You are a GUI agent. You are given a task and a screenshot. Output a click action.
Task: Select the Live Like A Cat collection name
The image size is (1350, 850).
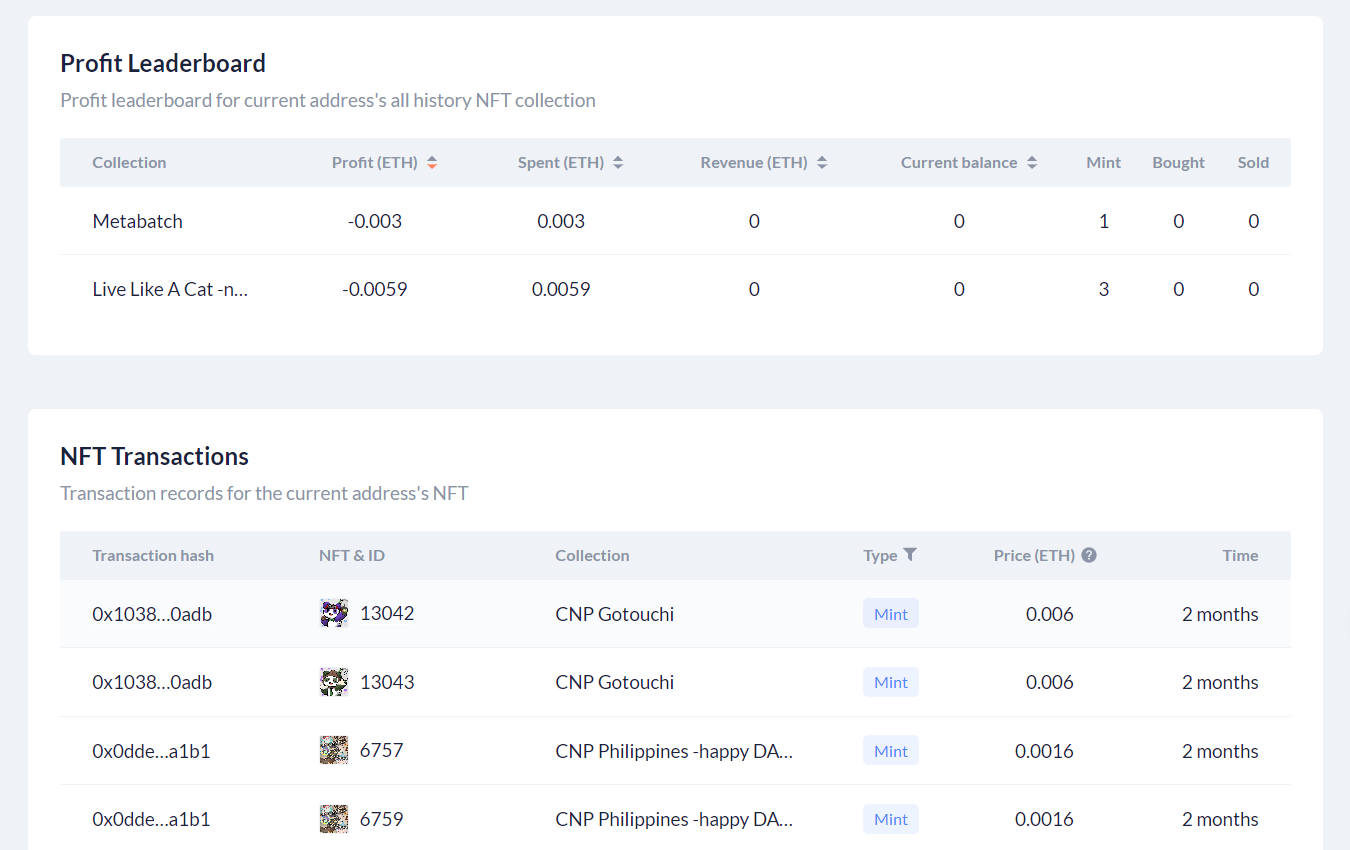click(170, 289)
